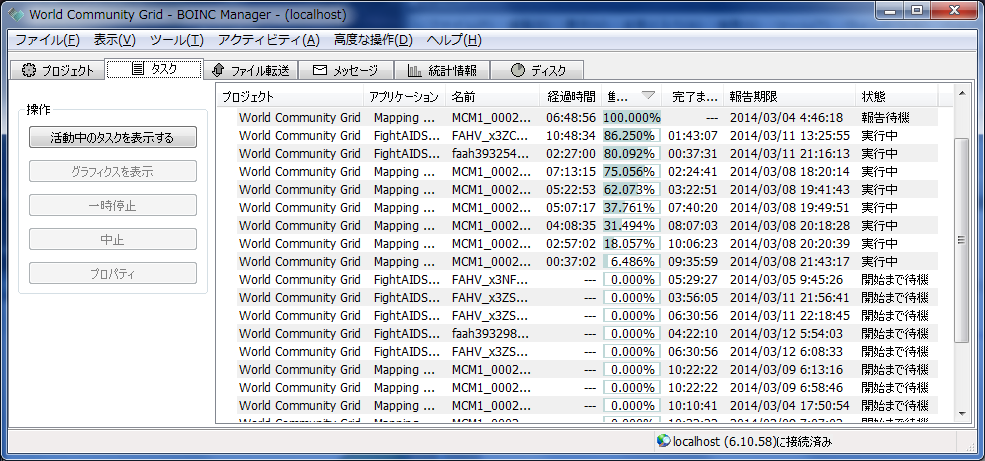Click the 中止 button
This screenshot has height=461, width=985.
point(112,239)
